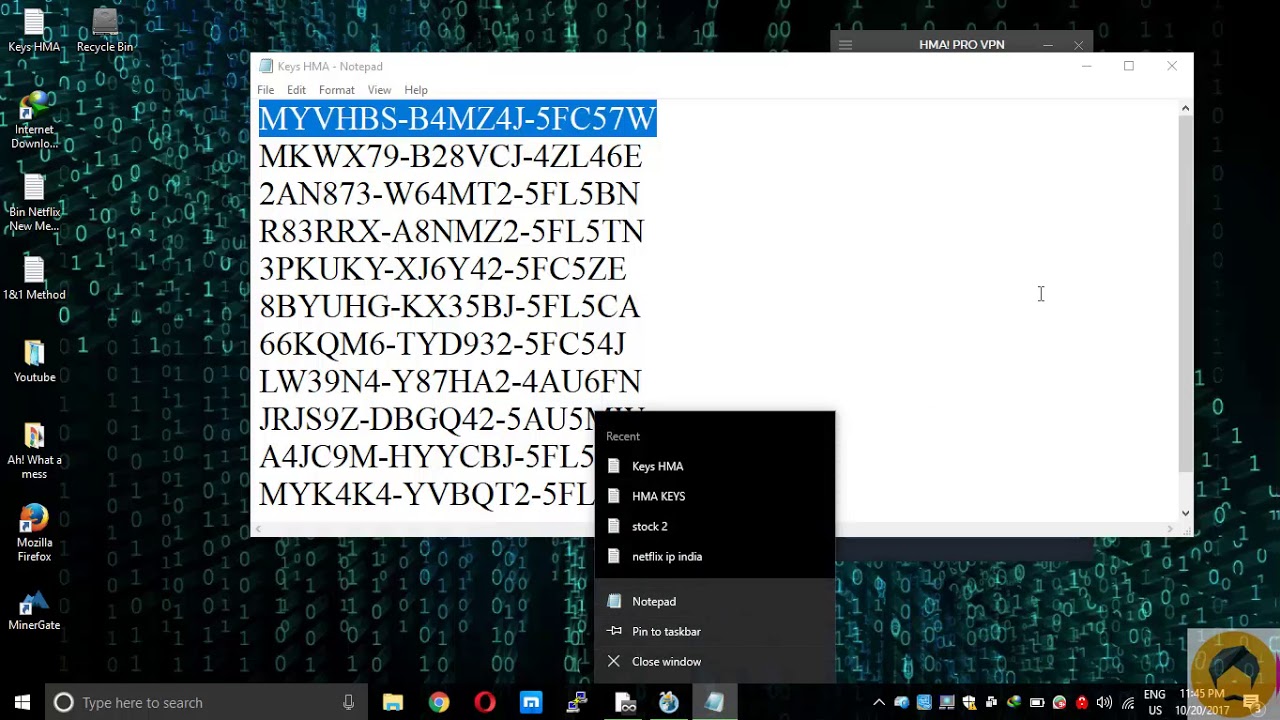Open the Notepad Edit menu
Screen dimensions: 1280x720
tap(296, 90)
